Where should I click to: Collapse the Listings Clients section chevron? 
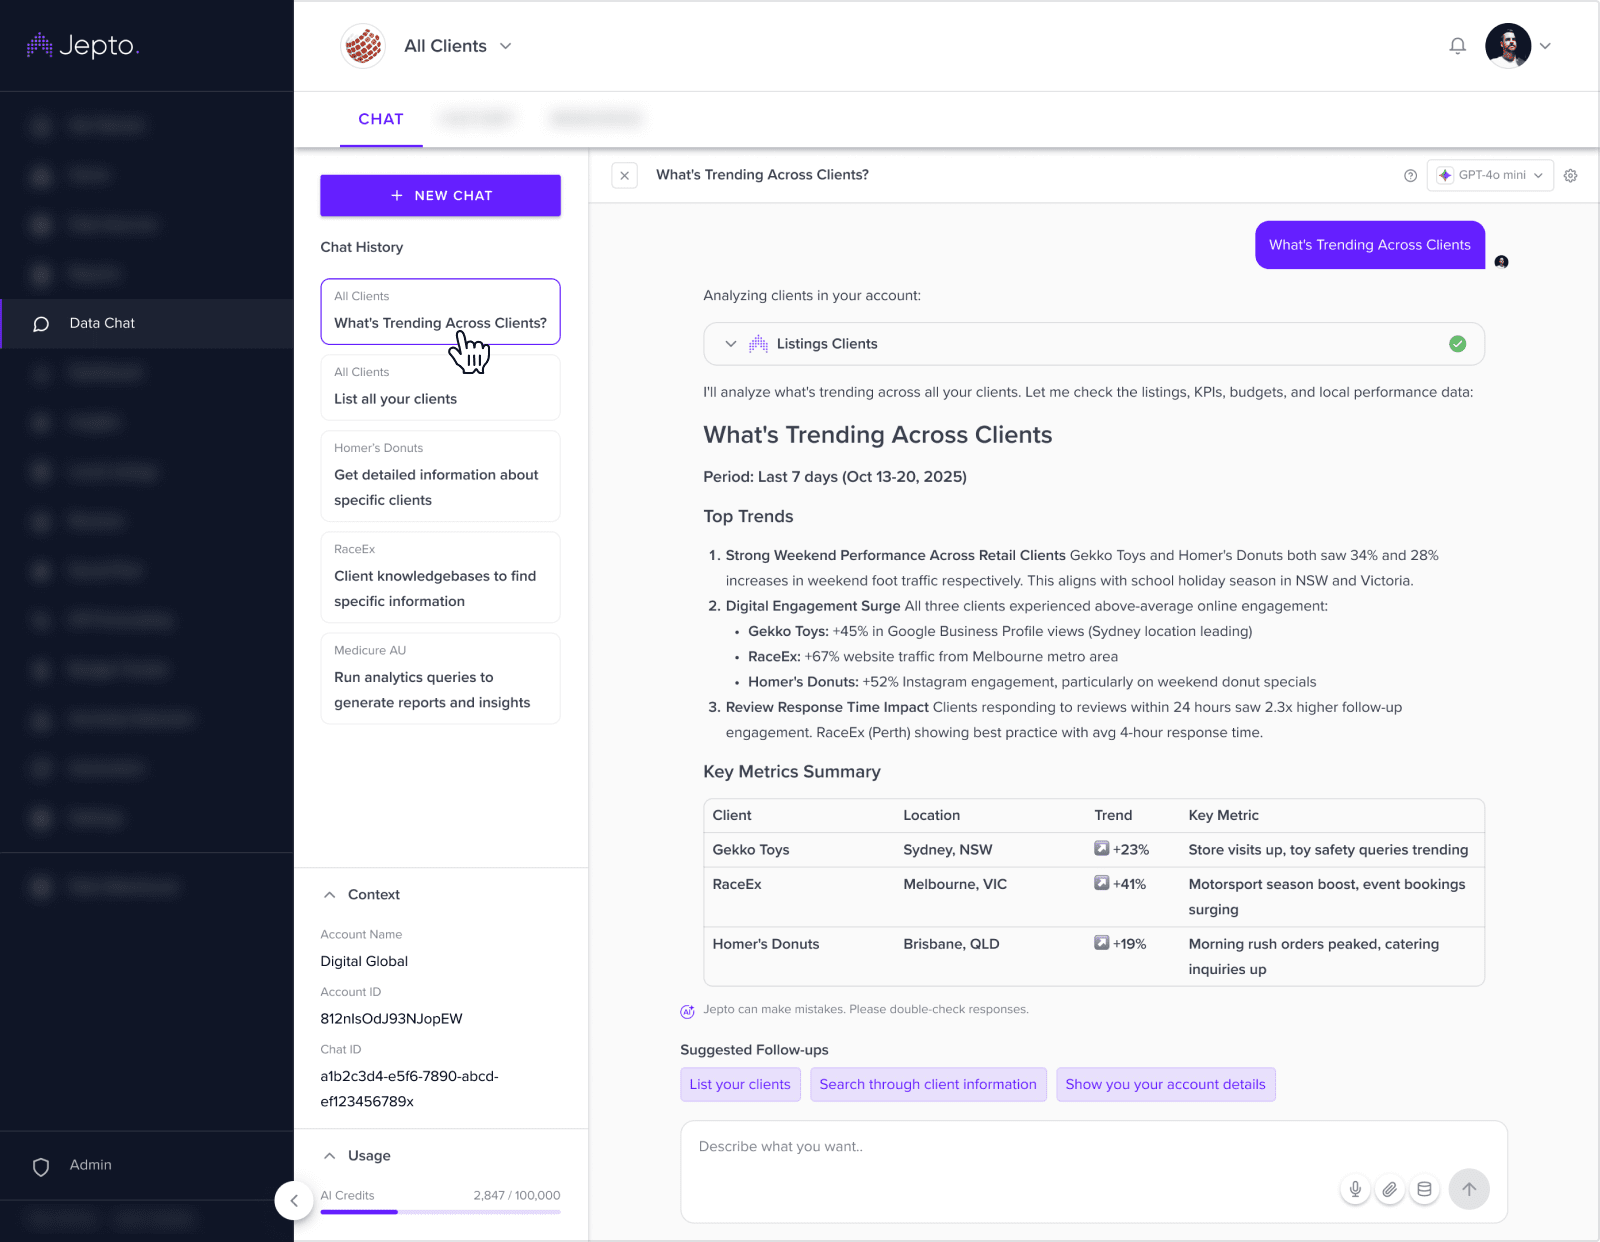731,344
